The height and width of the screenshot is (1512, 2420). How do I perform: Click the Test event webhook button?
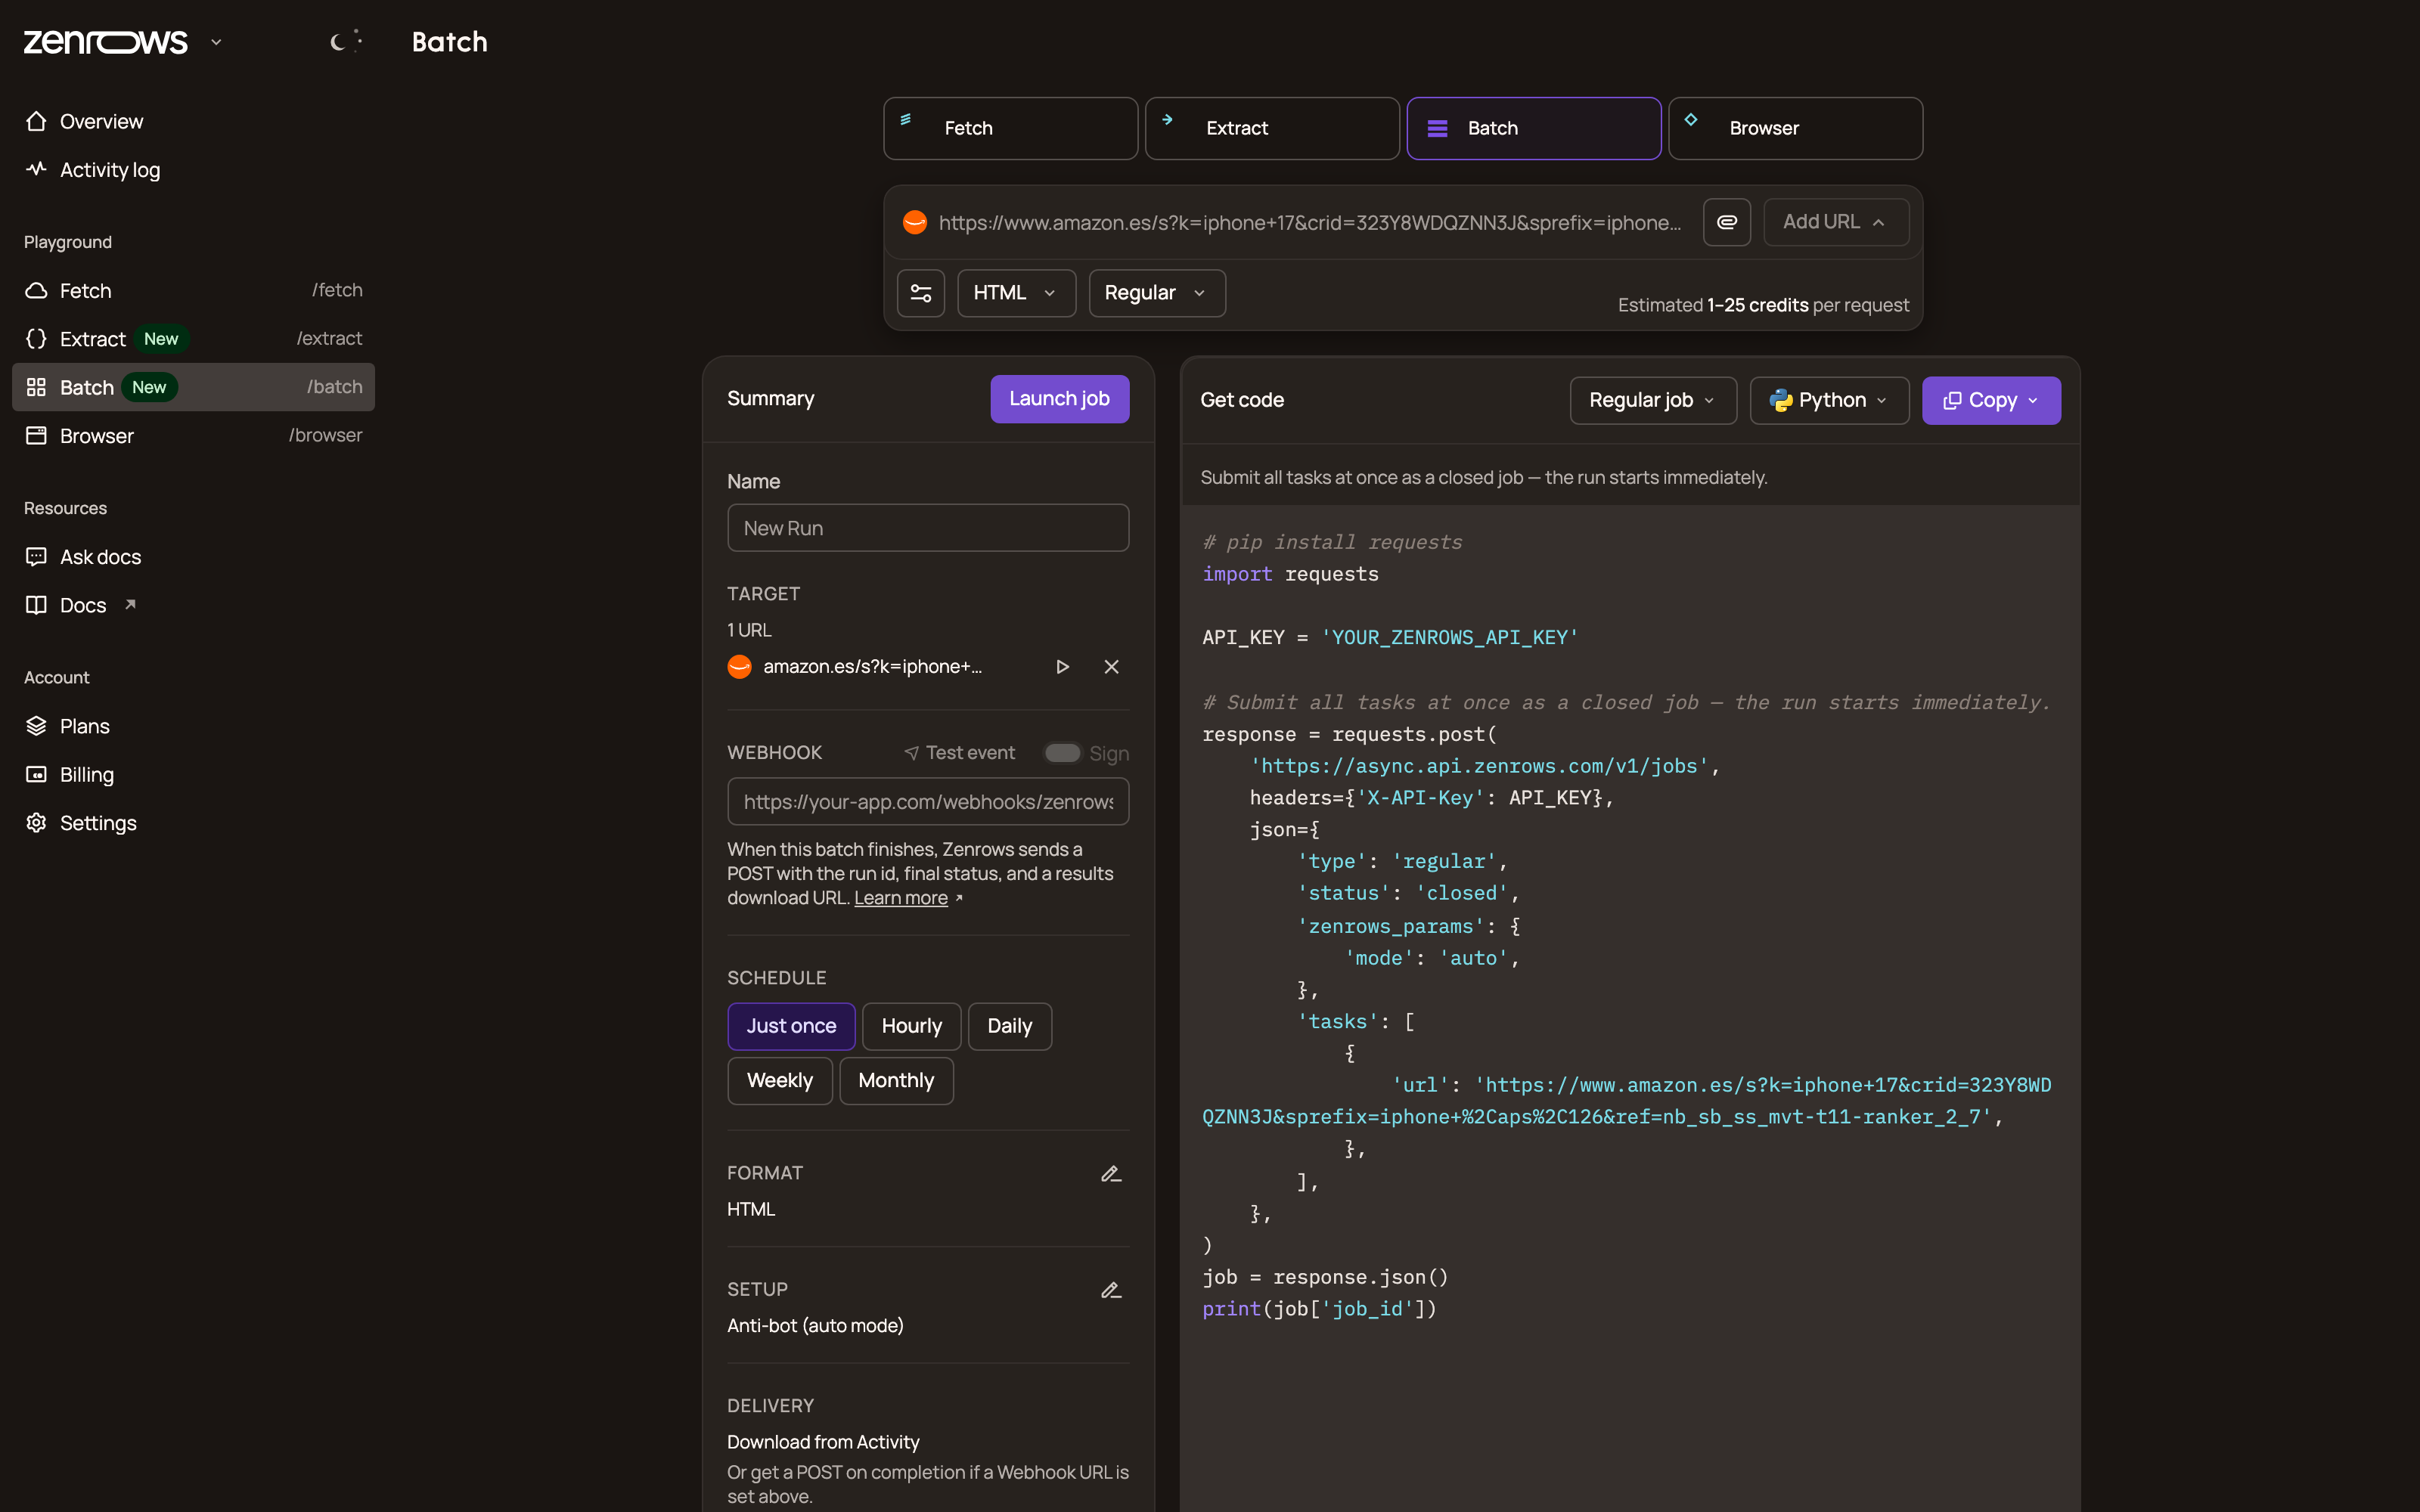[x=959, y=753]
